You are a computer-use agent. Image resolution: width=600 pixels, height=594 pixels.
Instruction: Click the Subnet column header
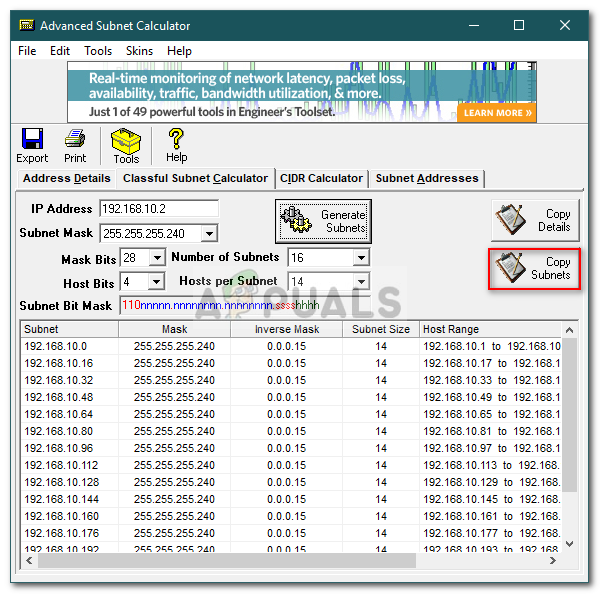pos(69,329)
